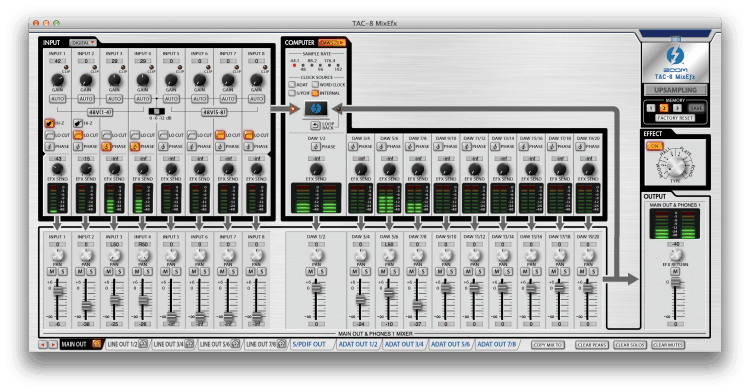The height and width of the screenshot is (392, 750).
Task: Click the Loop Back icon button
Action: pos(316,126)
